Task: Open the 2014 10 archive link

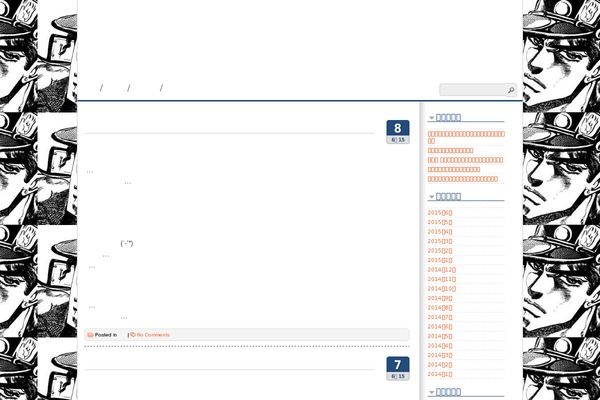Action: 442,289
